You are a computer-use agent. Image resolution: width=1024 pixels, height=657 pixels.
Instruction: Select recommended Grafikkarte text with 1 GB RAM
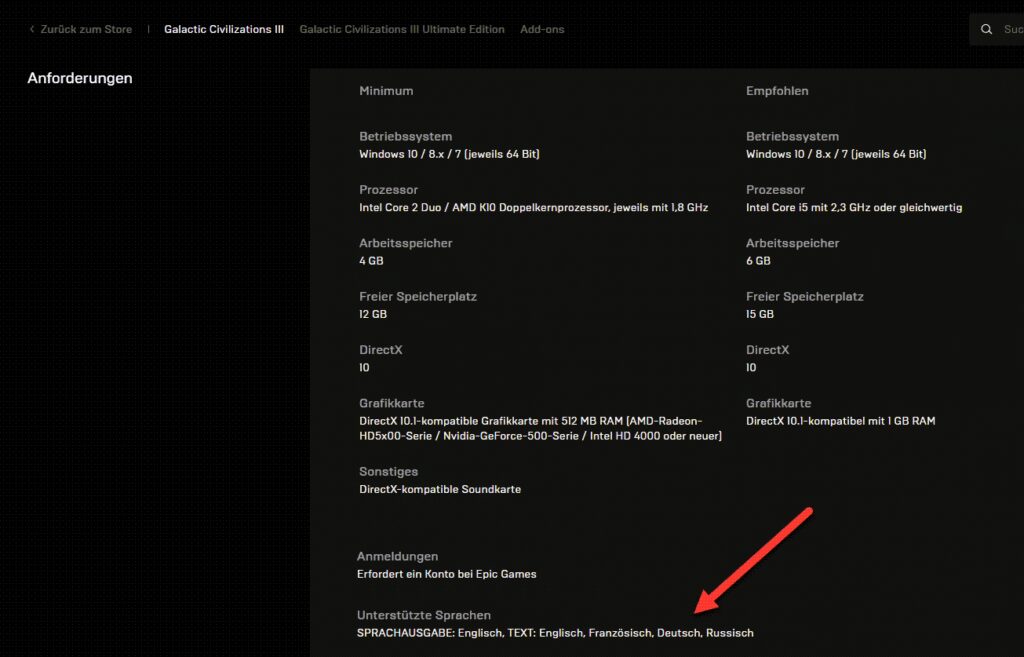[x=840, y=421]
